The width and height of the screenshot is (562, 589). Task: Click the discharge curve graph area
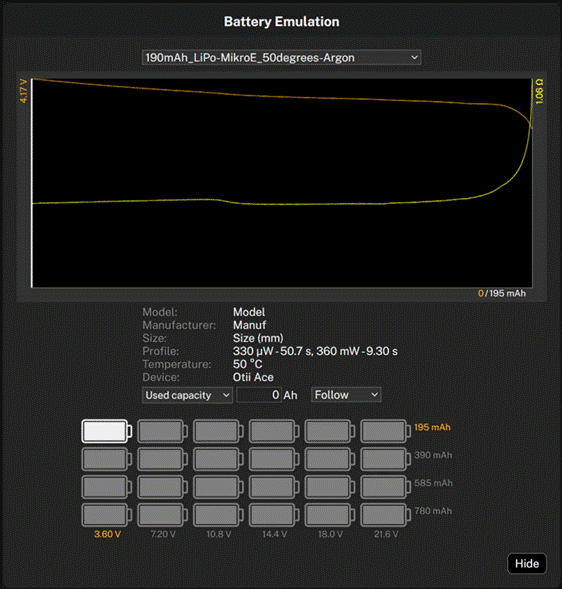coord(282,183)
